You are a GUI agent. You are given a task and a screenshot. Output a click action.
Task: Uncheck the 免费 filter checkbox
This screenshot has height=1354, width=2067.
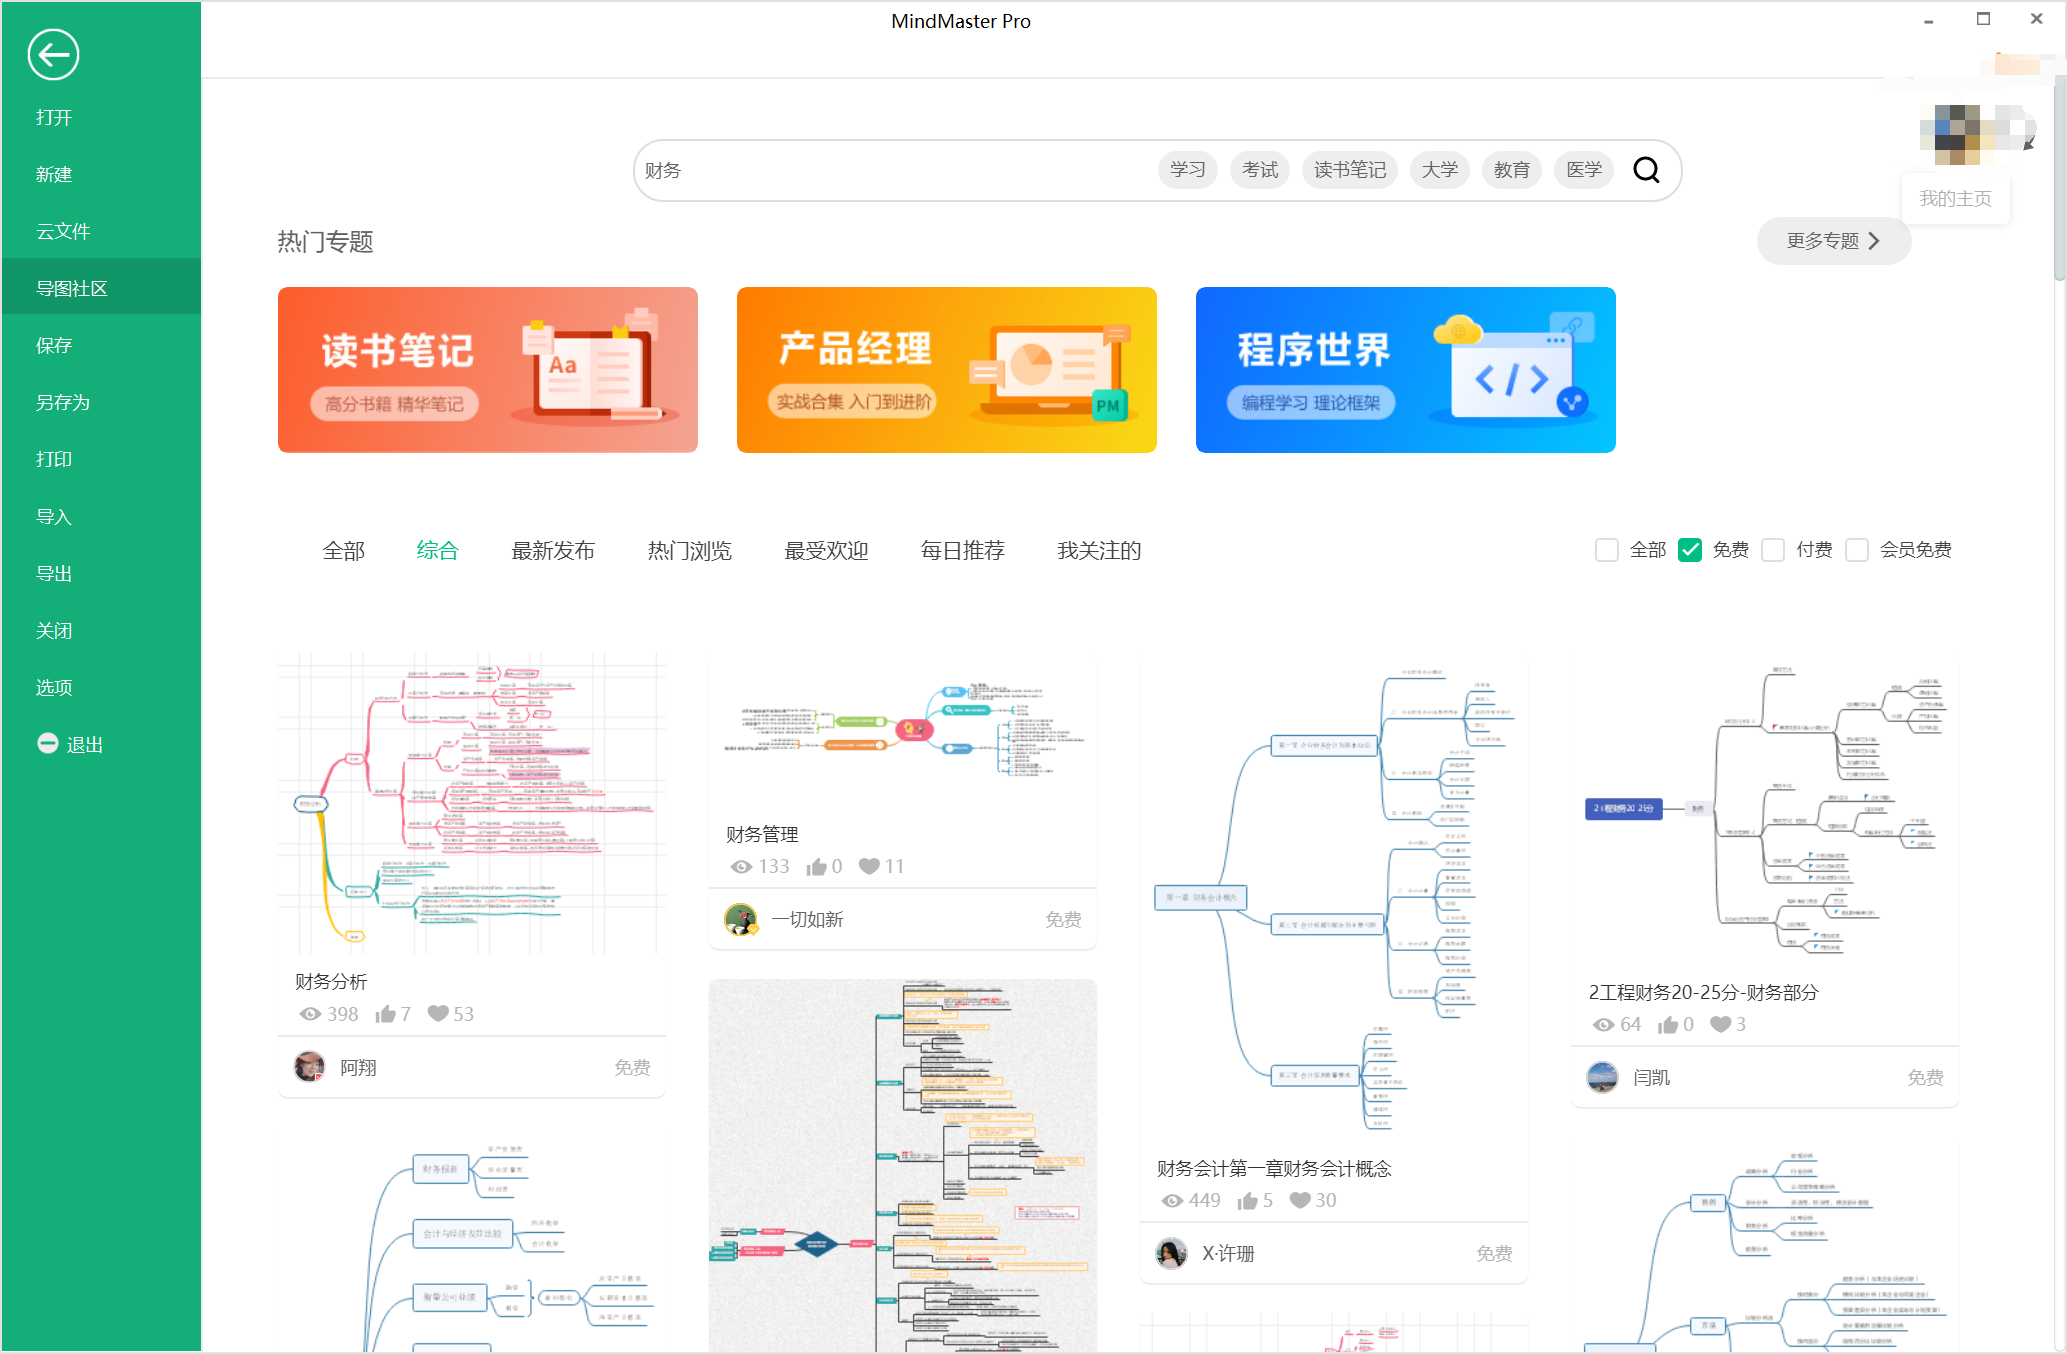[x=1690, y=550]
